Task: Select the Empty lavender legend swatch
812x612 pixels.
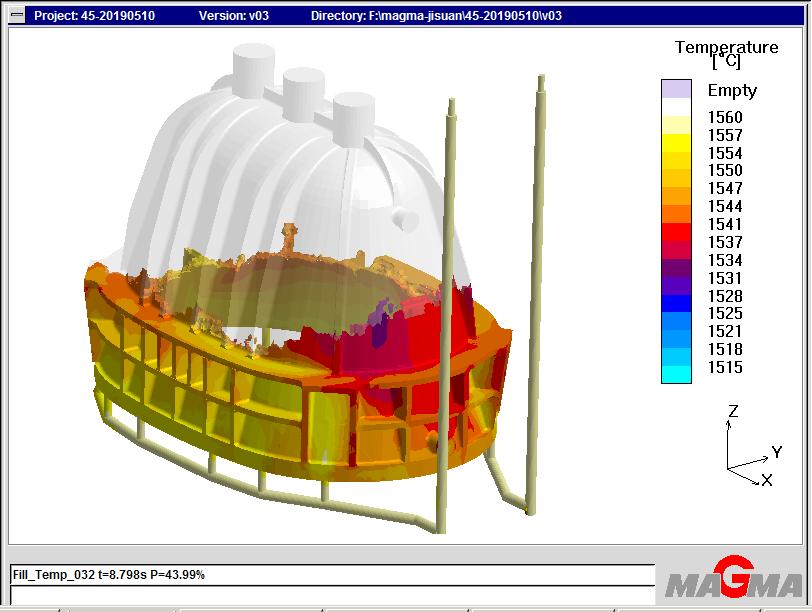Action: click(x=676, y=89)
